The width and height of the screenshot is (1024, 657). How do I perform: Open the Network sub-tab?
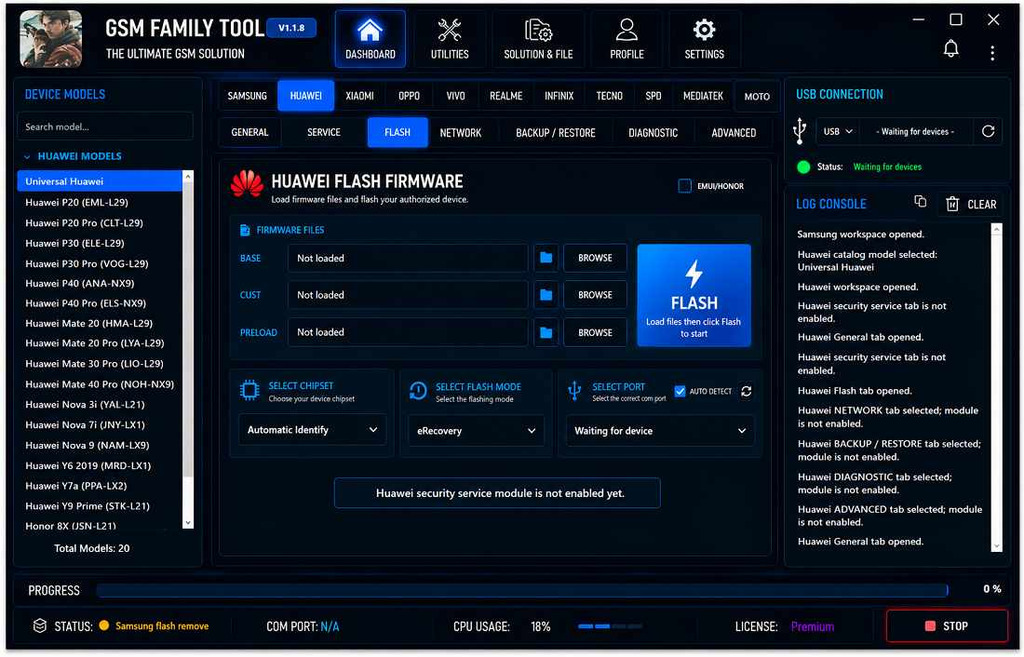pos(460,133)
